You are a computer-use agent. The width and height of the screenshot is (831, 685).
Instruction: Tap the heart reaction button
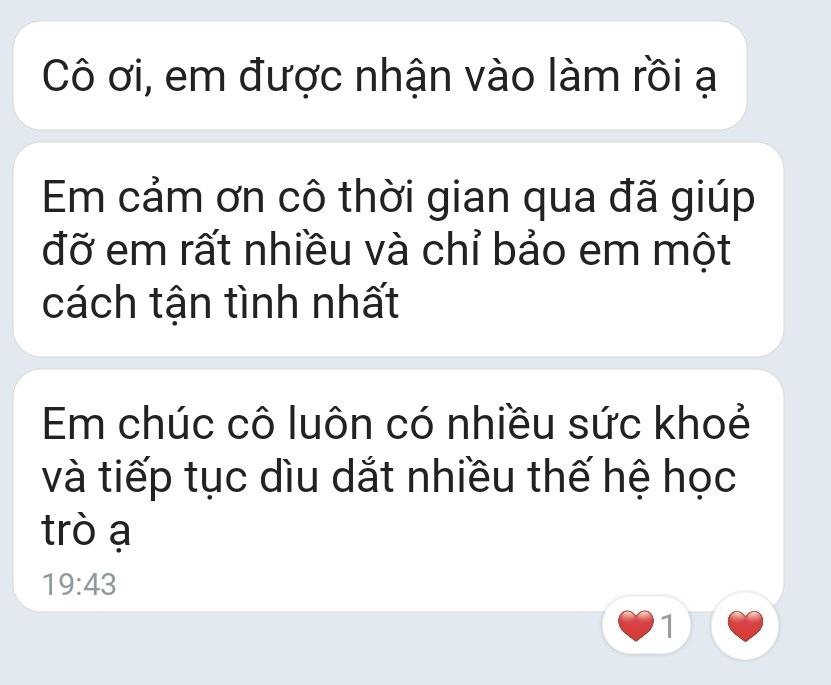(x=745, y=626)
